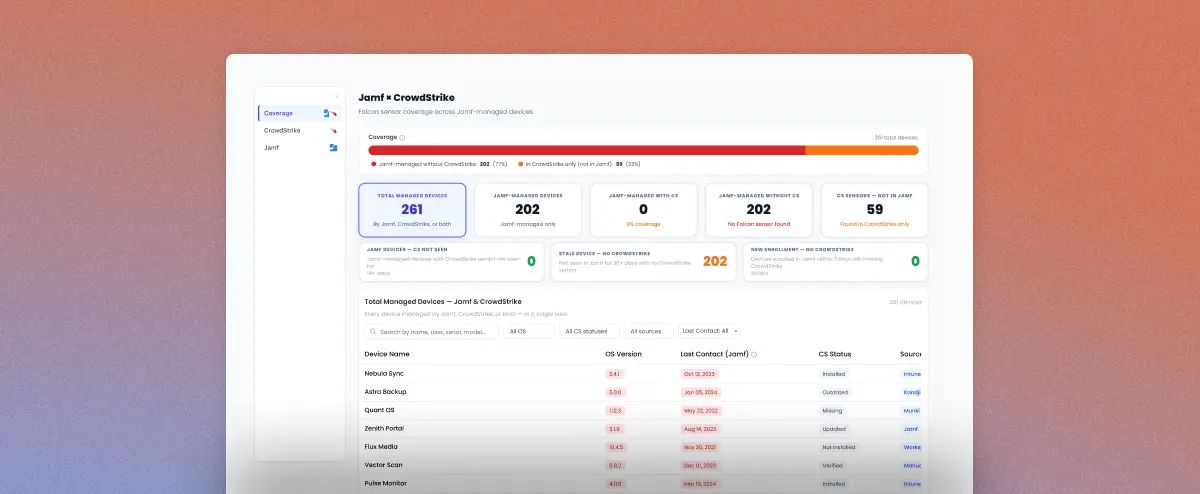The width and height of the screenshot is (1200, 494).
Task: Select the Total Managed Devices card
Action: click(x=412, y=210)
